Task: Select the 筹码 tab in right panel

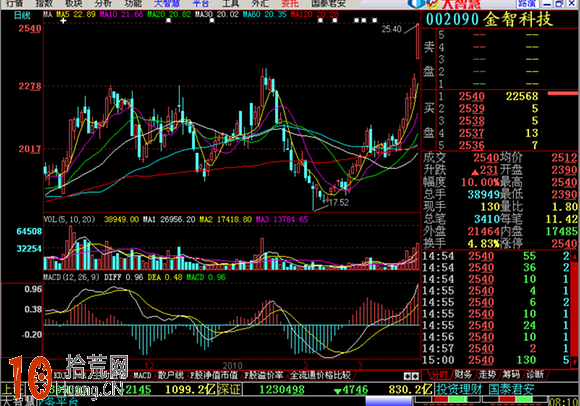Action: [511, 375]
